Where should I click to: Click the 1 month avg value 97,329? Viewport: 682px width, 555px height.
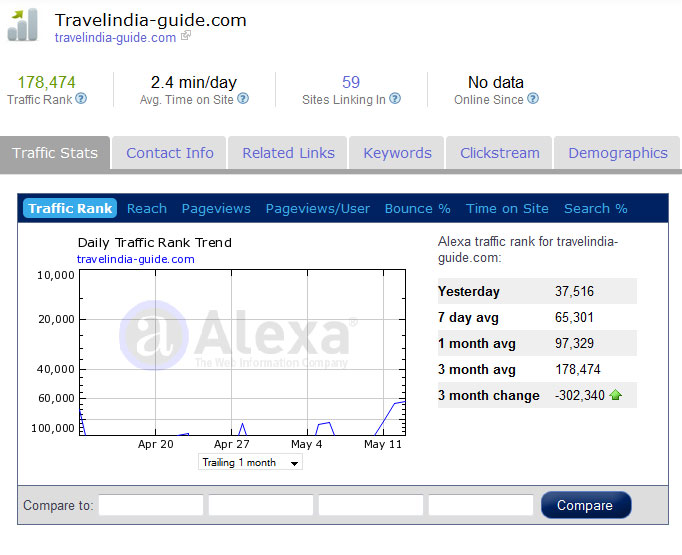[x=574, y=343]
